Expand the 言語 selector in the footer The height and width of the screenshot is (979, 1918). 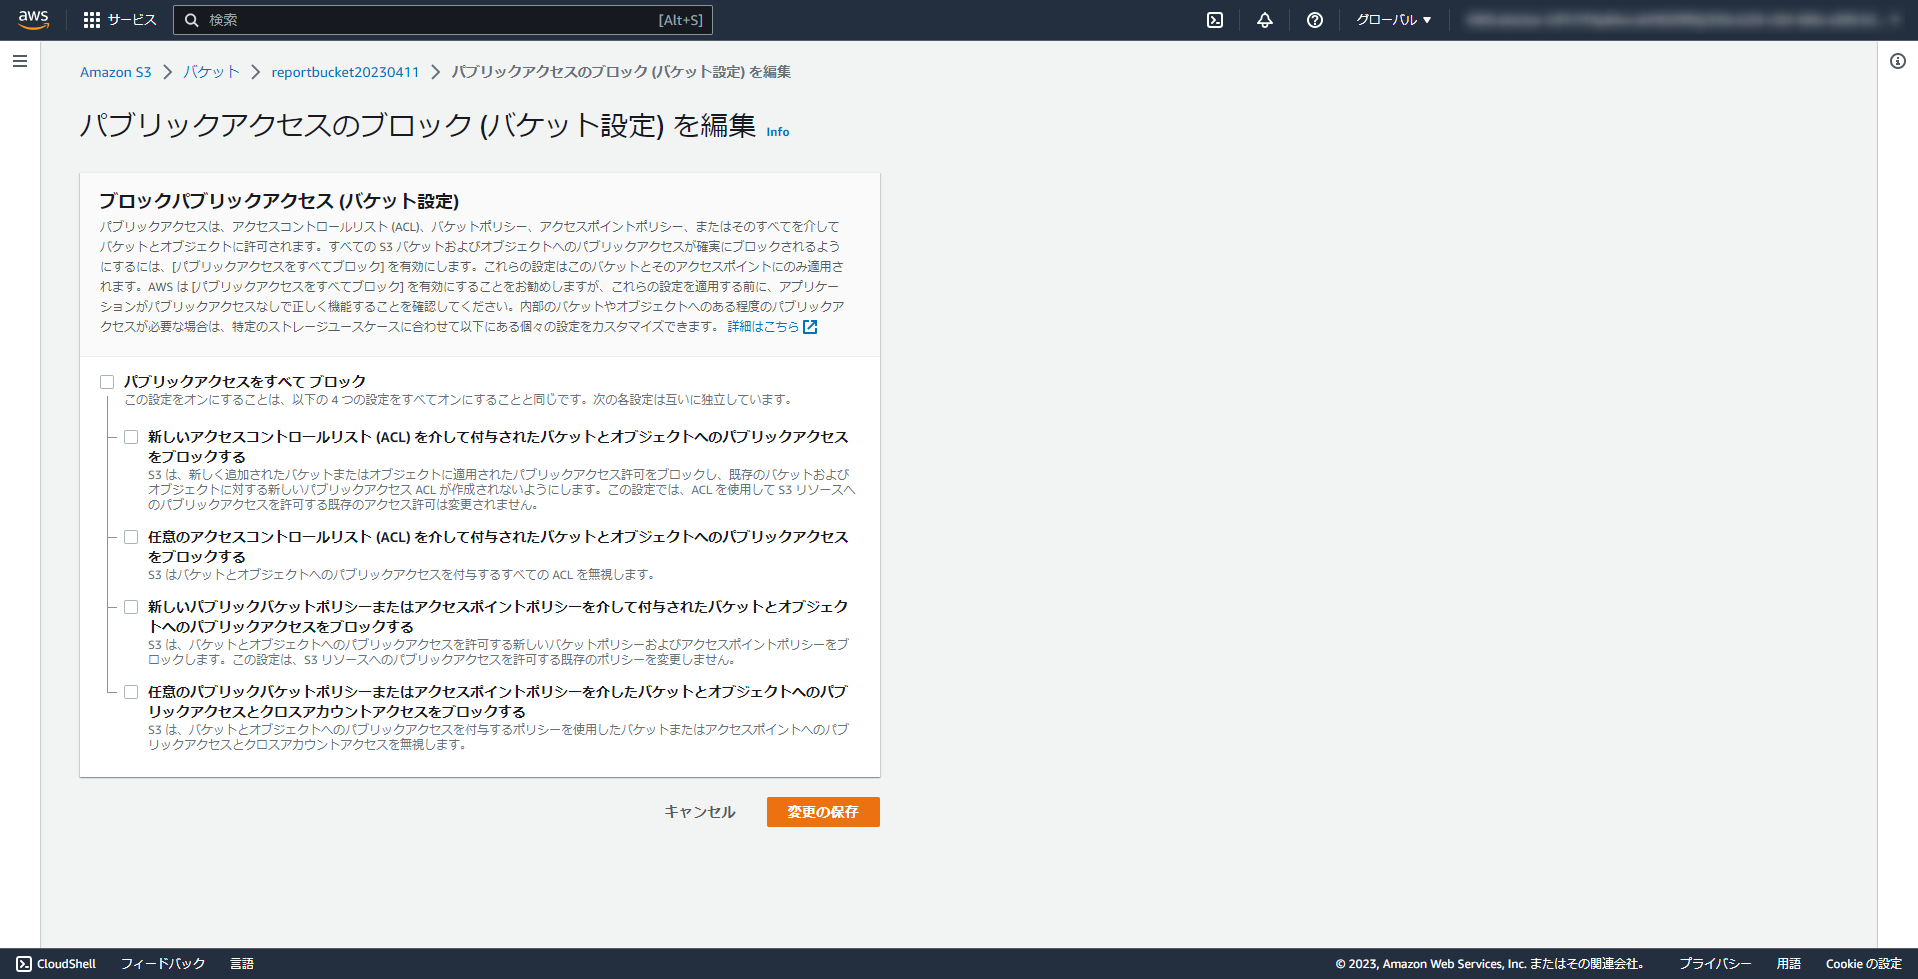[x=242, y=963]
